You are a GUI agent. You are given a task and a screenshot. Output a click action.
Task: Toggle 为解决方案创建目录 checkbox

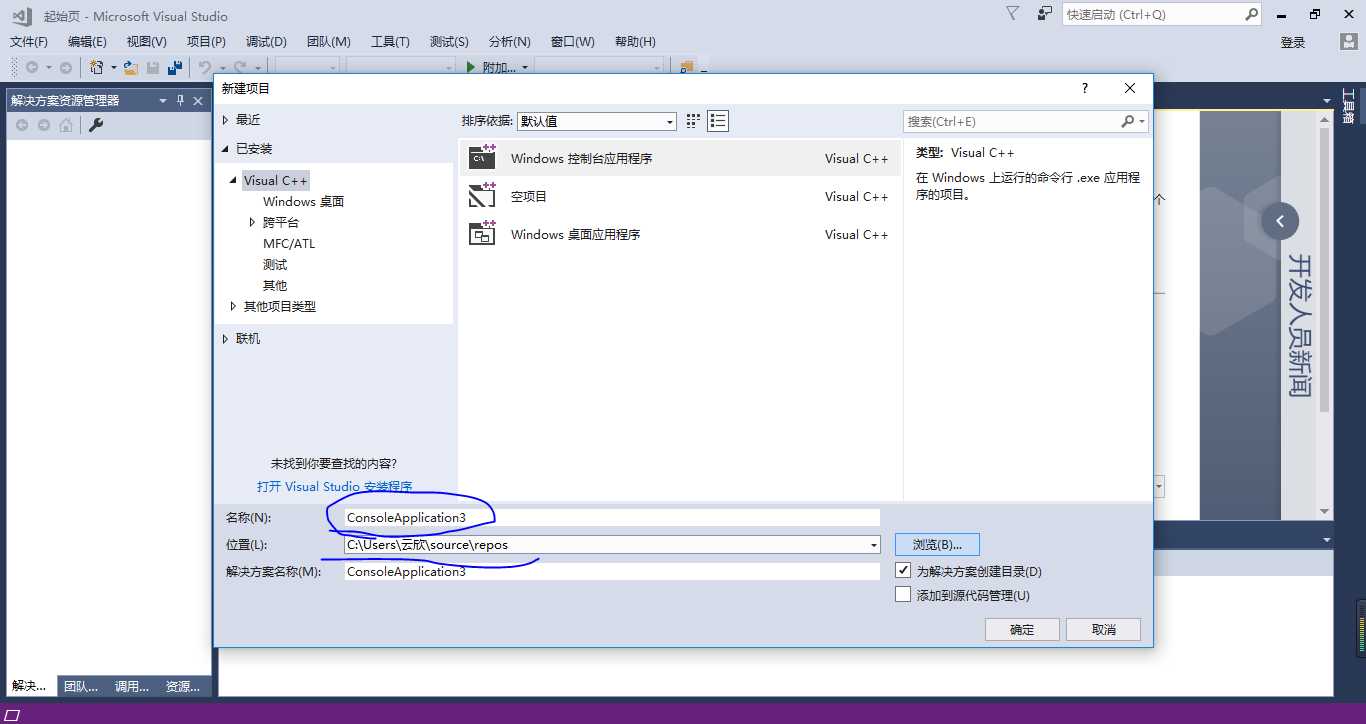pos(903,570)
